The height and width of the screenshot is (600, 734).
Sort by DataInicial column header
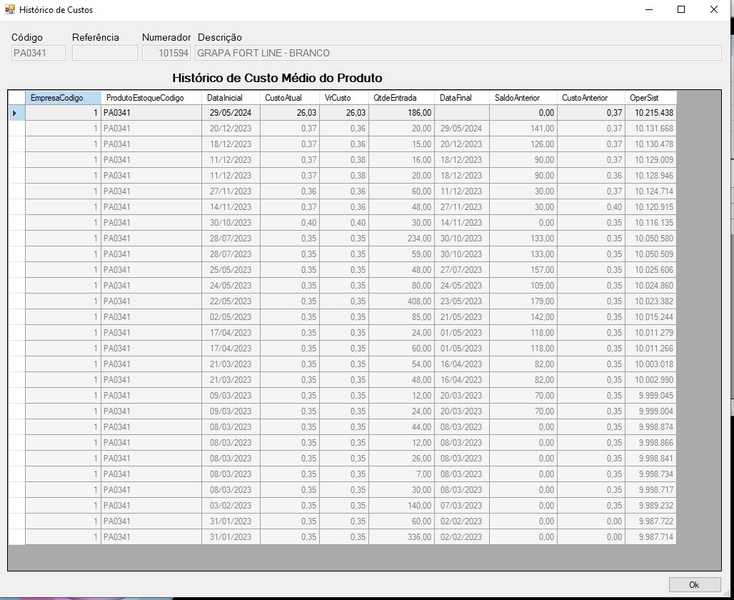231,98
